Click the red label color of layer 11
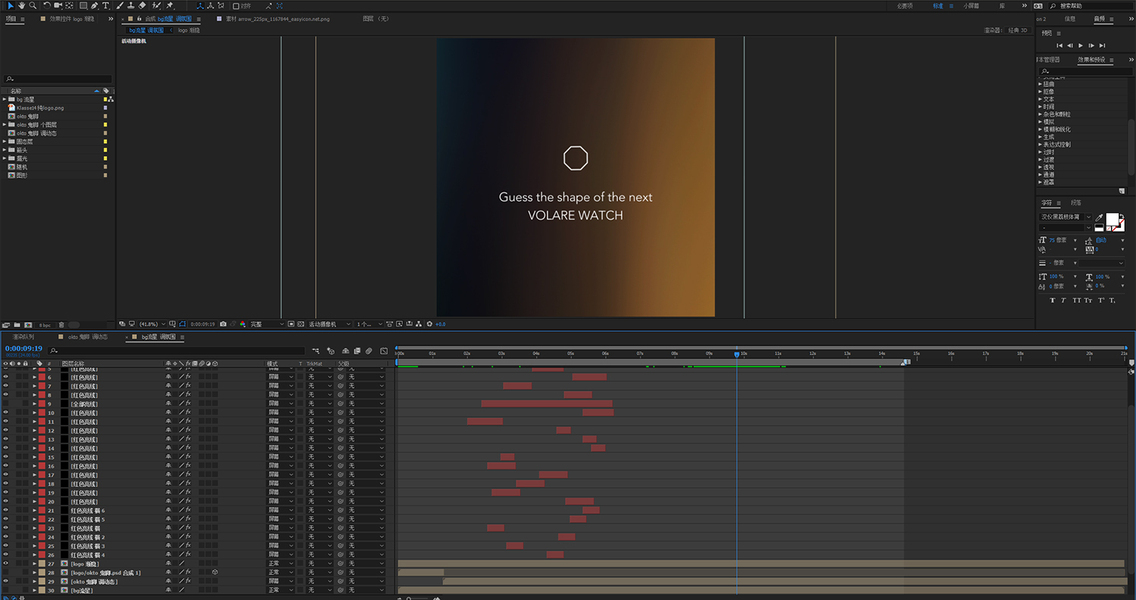This screenshot has height=600, width=1136. pos(42,421)
